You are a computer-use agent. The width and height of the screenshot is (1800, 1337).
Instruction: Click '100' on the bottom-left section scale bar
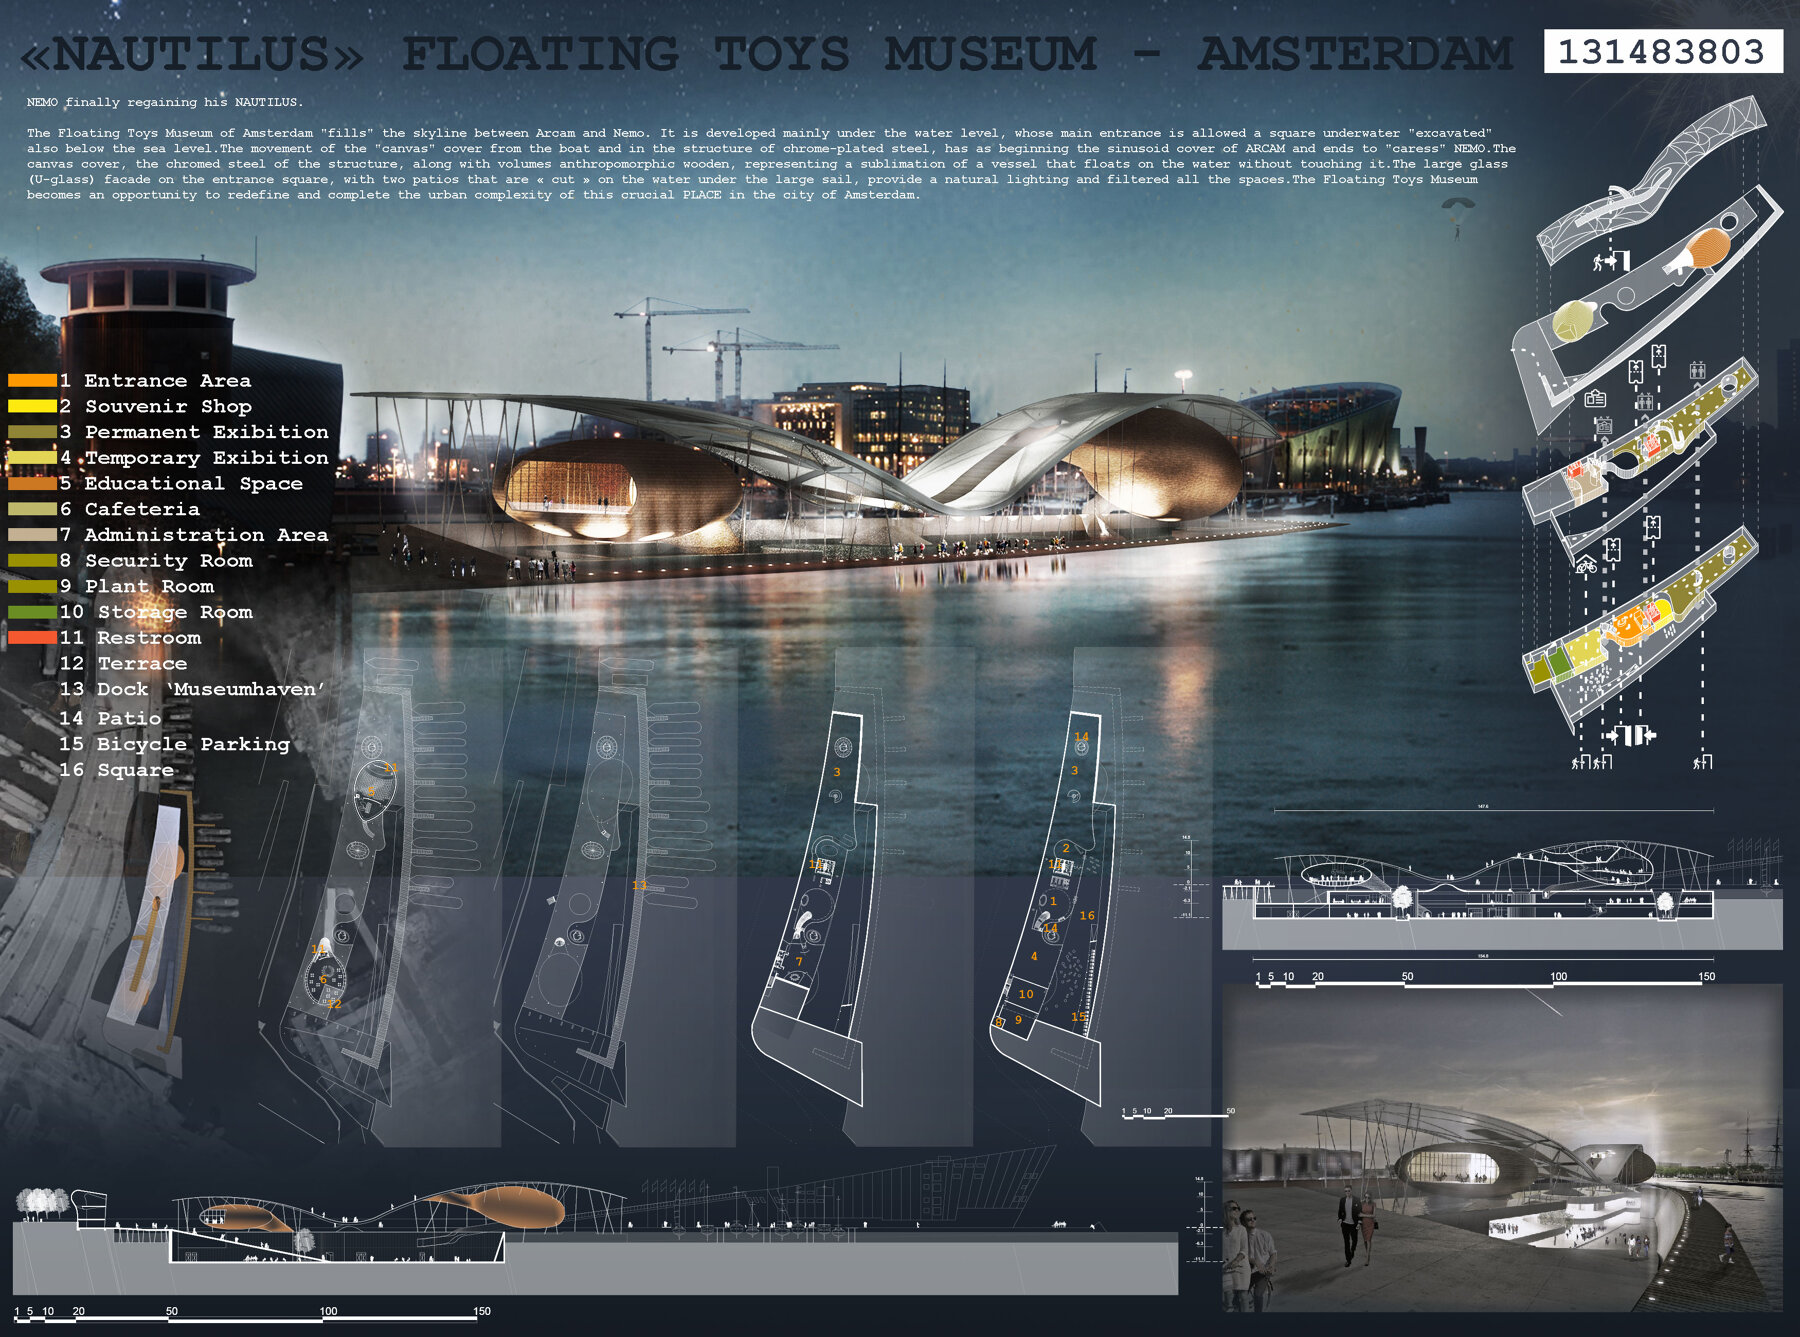(x=328, y=1311)
